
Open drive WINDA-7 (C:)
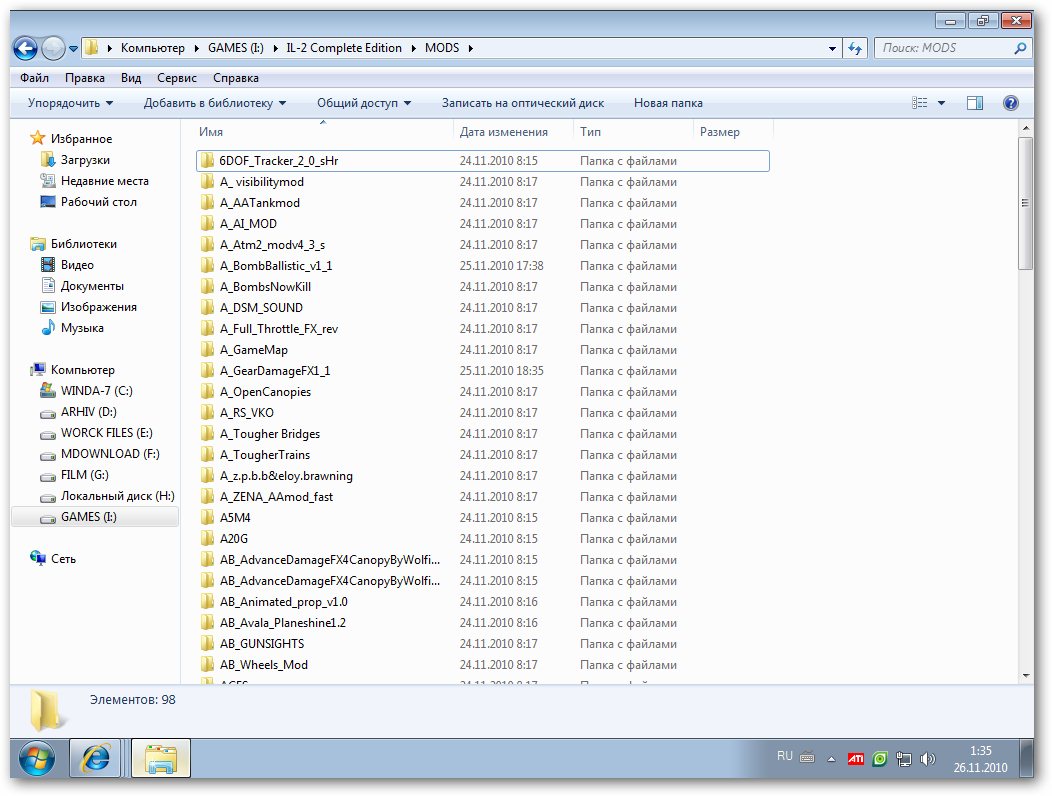tap(97, 391)
